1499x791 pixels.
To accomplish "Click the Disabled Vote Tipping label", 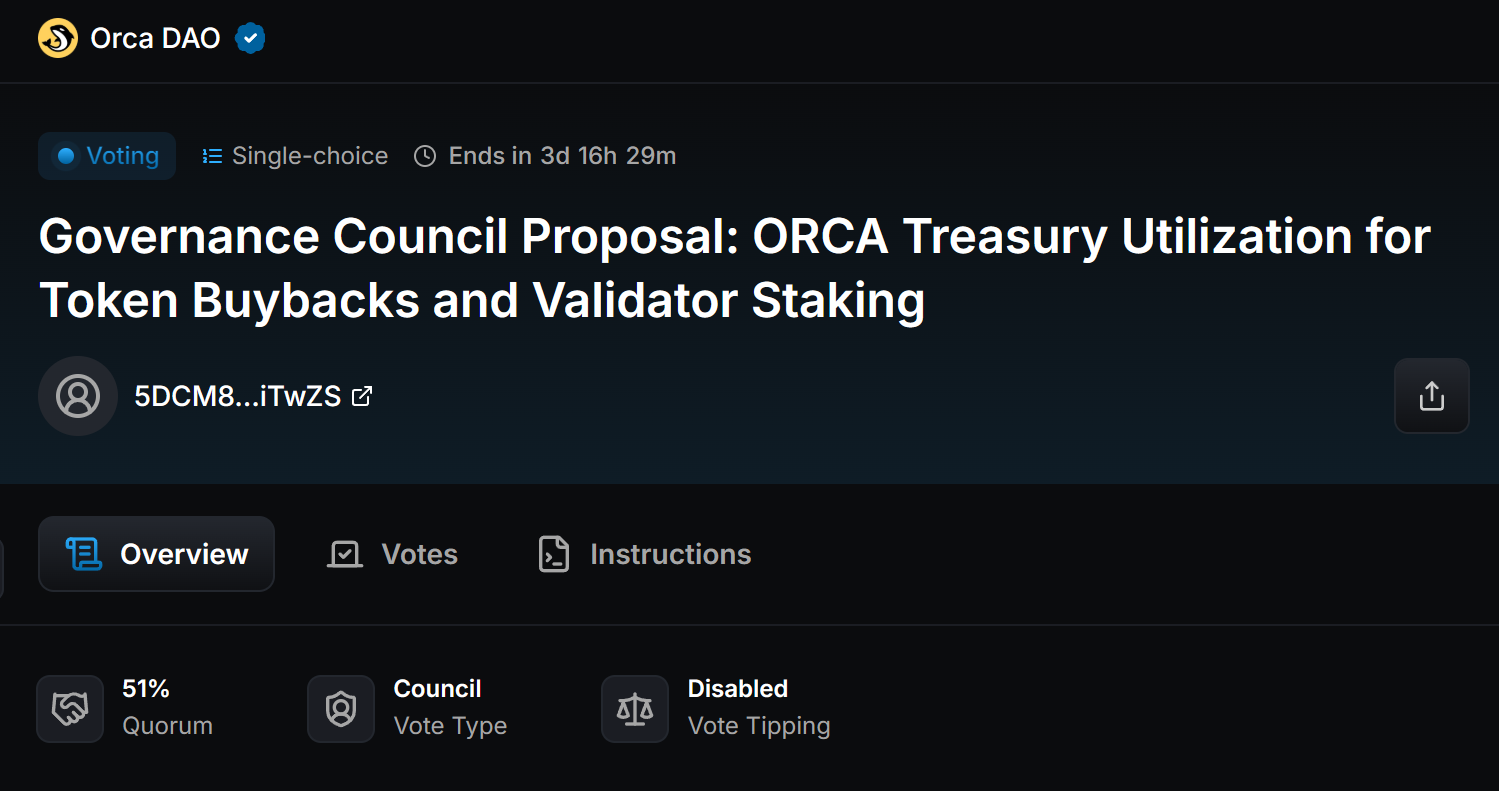I will tap(738, 689).
